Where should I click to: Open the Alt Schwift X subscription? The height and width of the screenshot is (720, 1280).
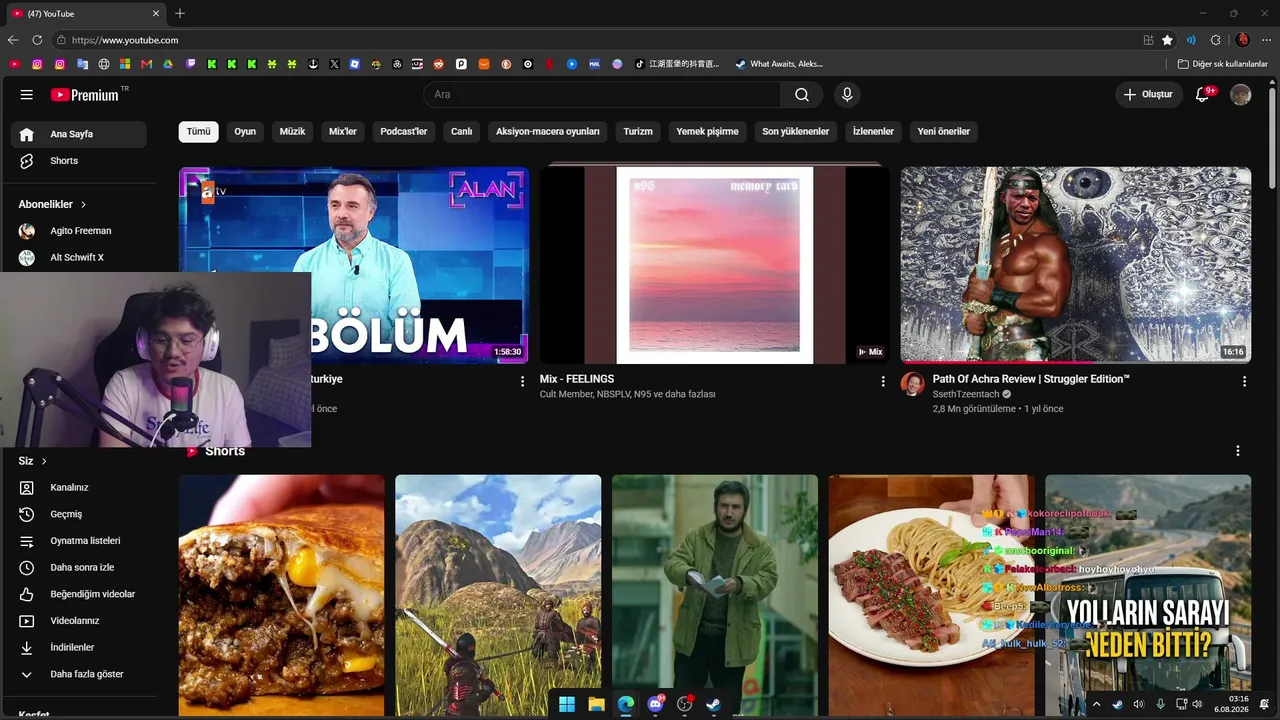coord(79,258)
